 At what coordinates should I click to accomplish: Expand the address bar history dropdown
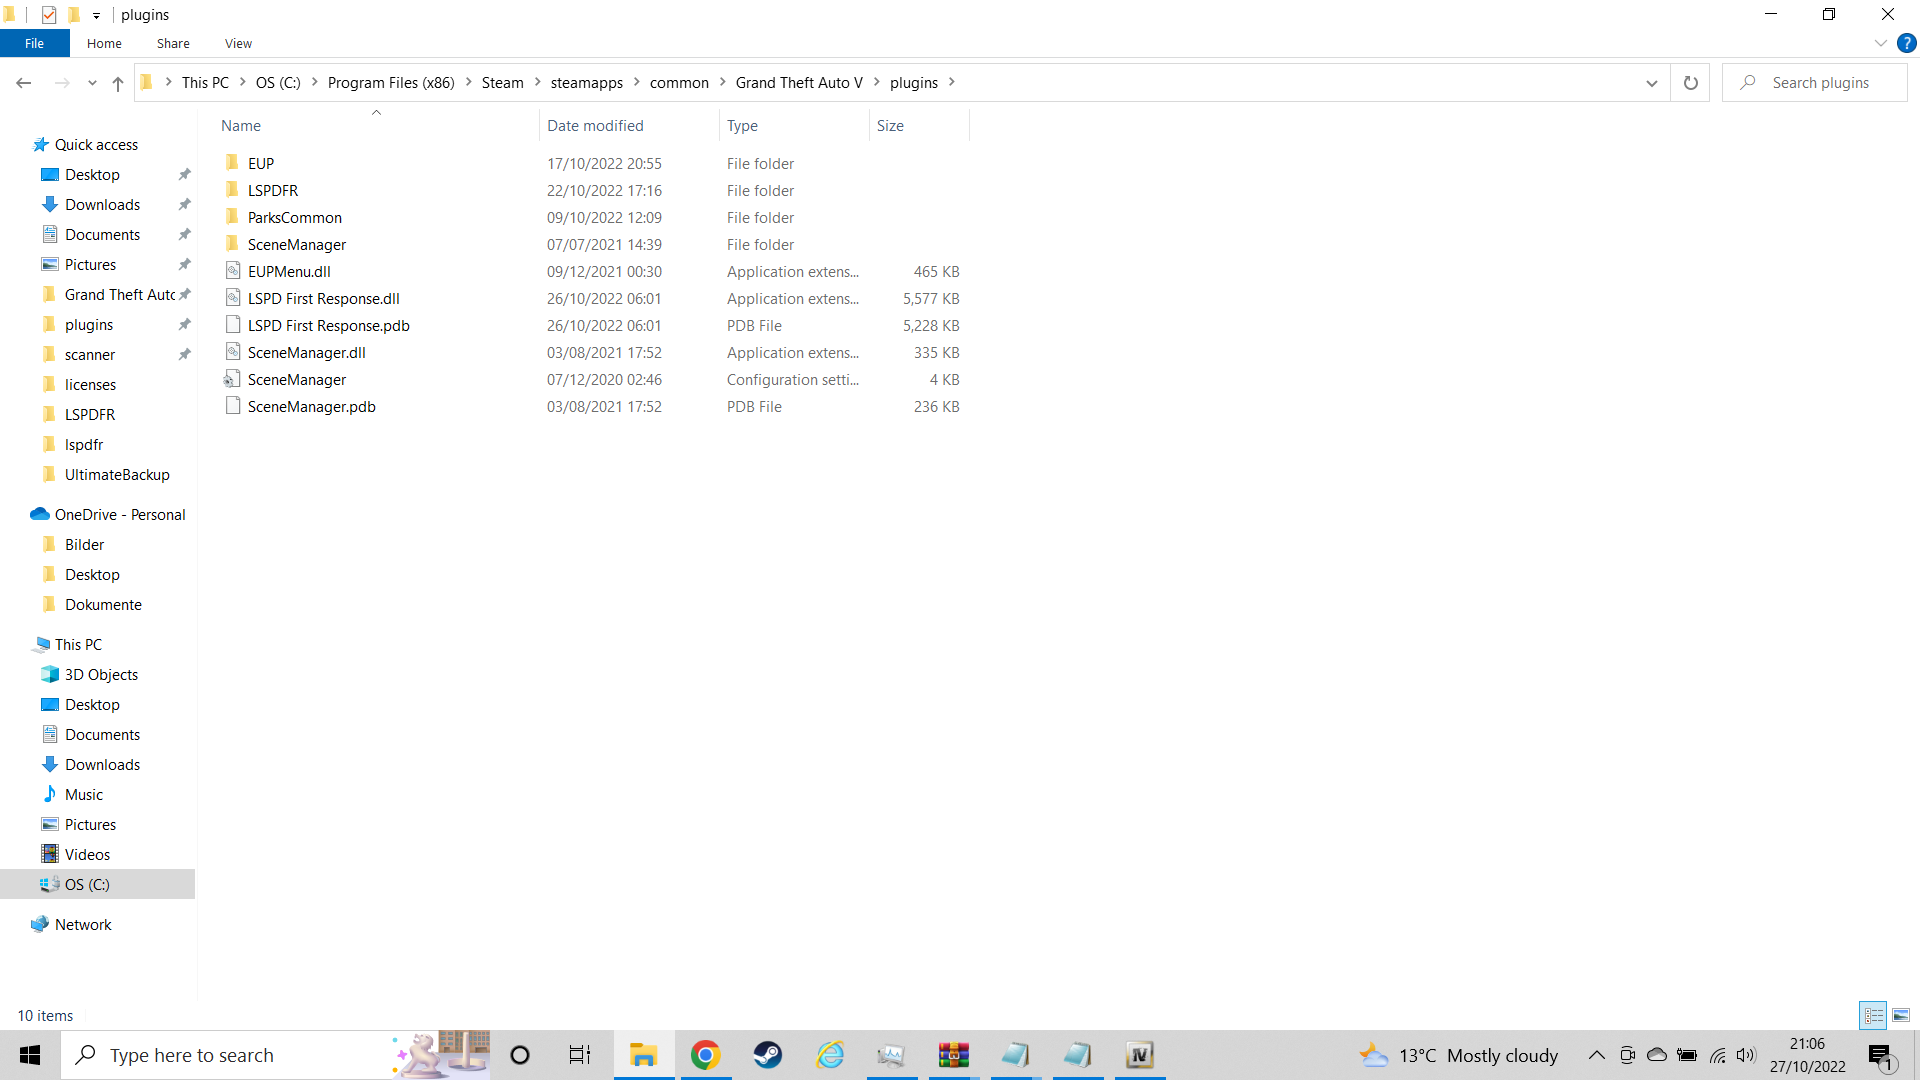pos(1651,83)
